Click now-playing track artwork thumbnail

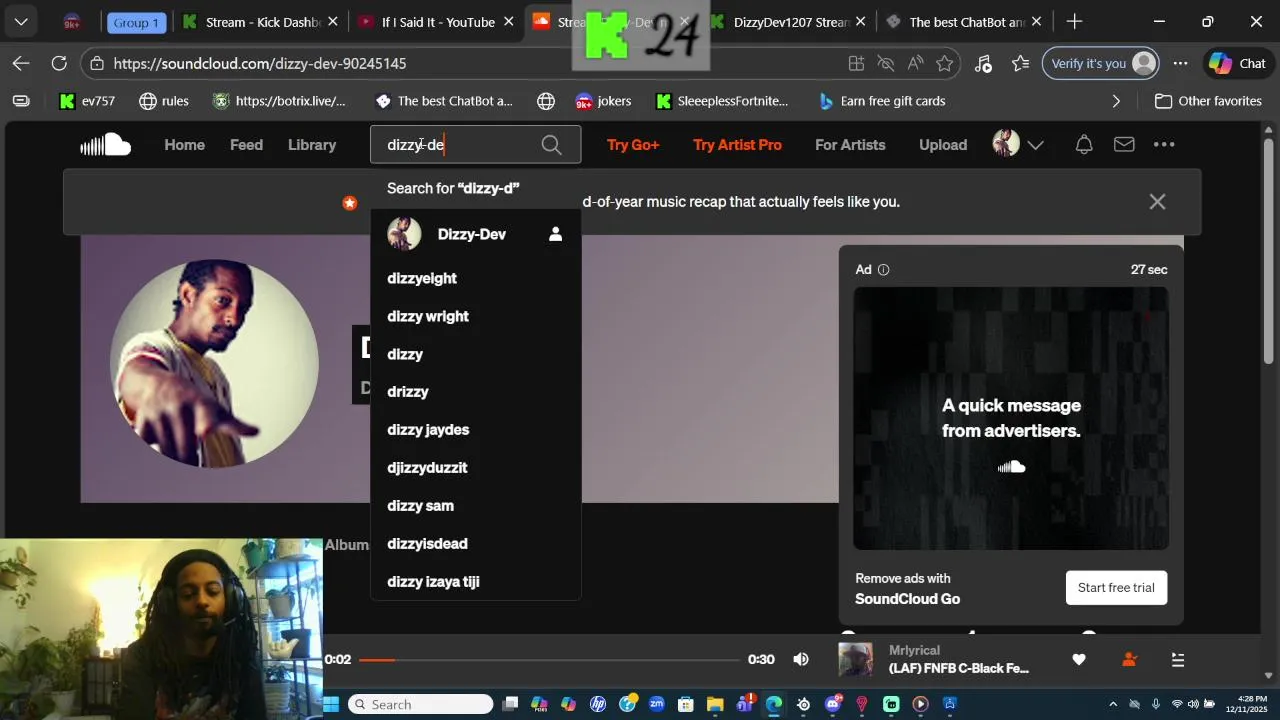855,660
